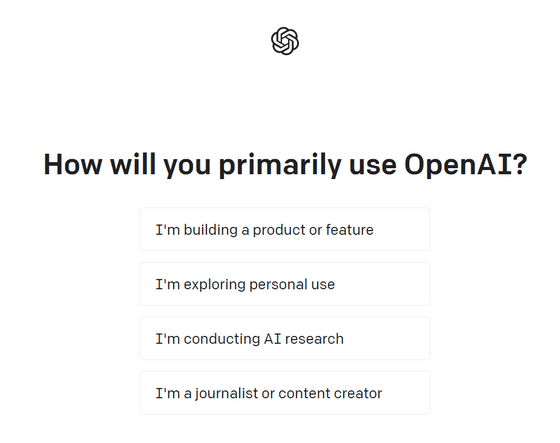Viewport: 560px width, 443px height.
Task: Click the word "OpenAI?" in the heading
Action: [465, 164]
